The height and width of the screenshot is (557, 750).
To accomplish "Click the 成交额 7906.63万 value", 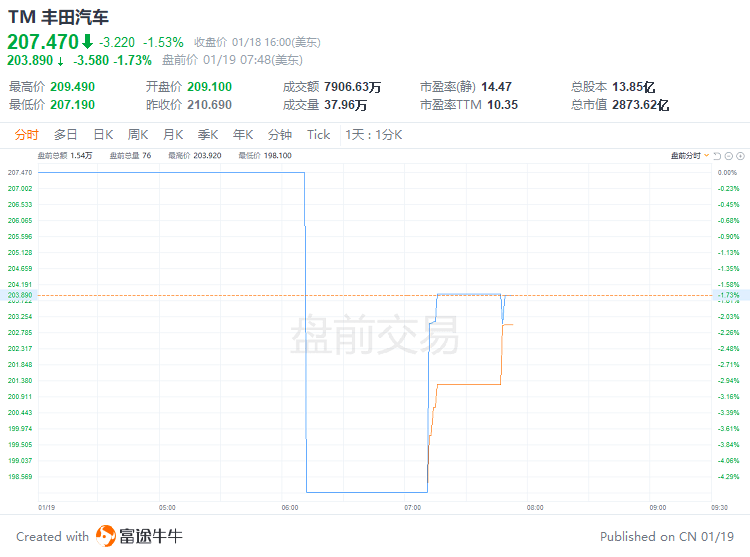I will tap(353, 87).
